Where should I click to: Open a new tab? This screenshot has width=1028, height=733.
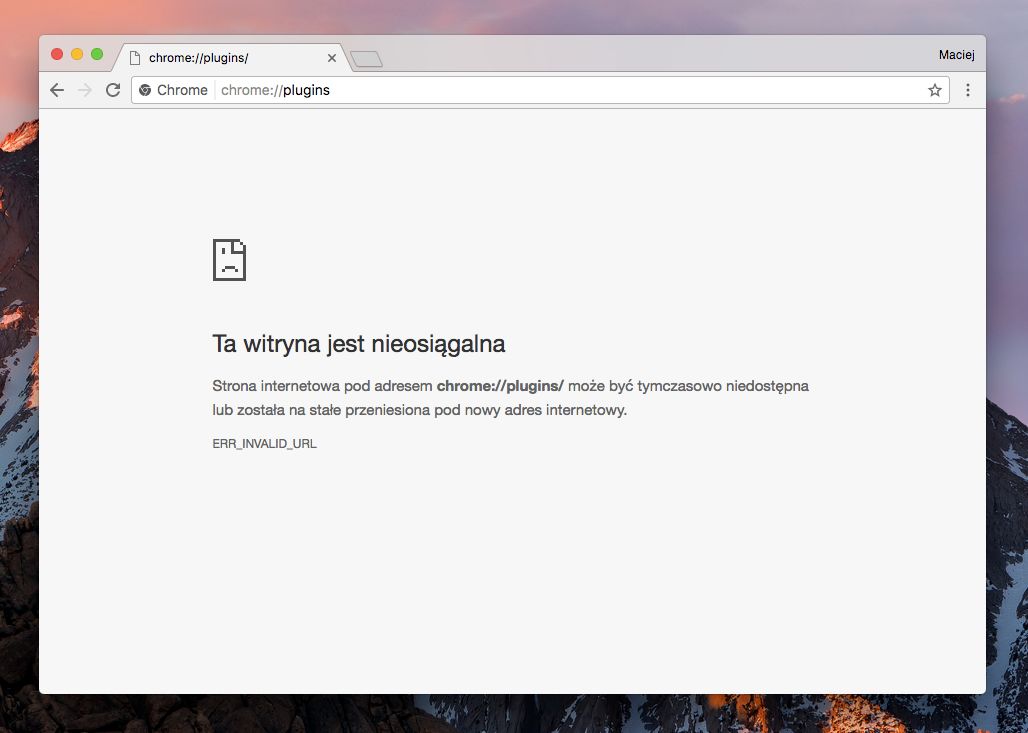pos(366,60)
